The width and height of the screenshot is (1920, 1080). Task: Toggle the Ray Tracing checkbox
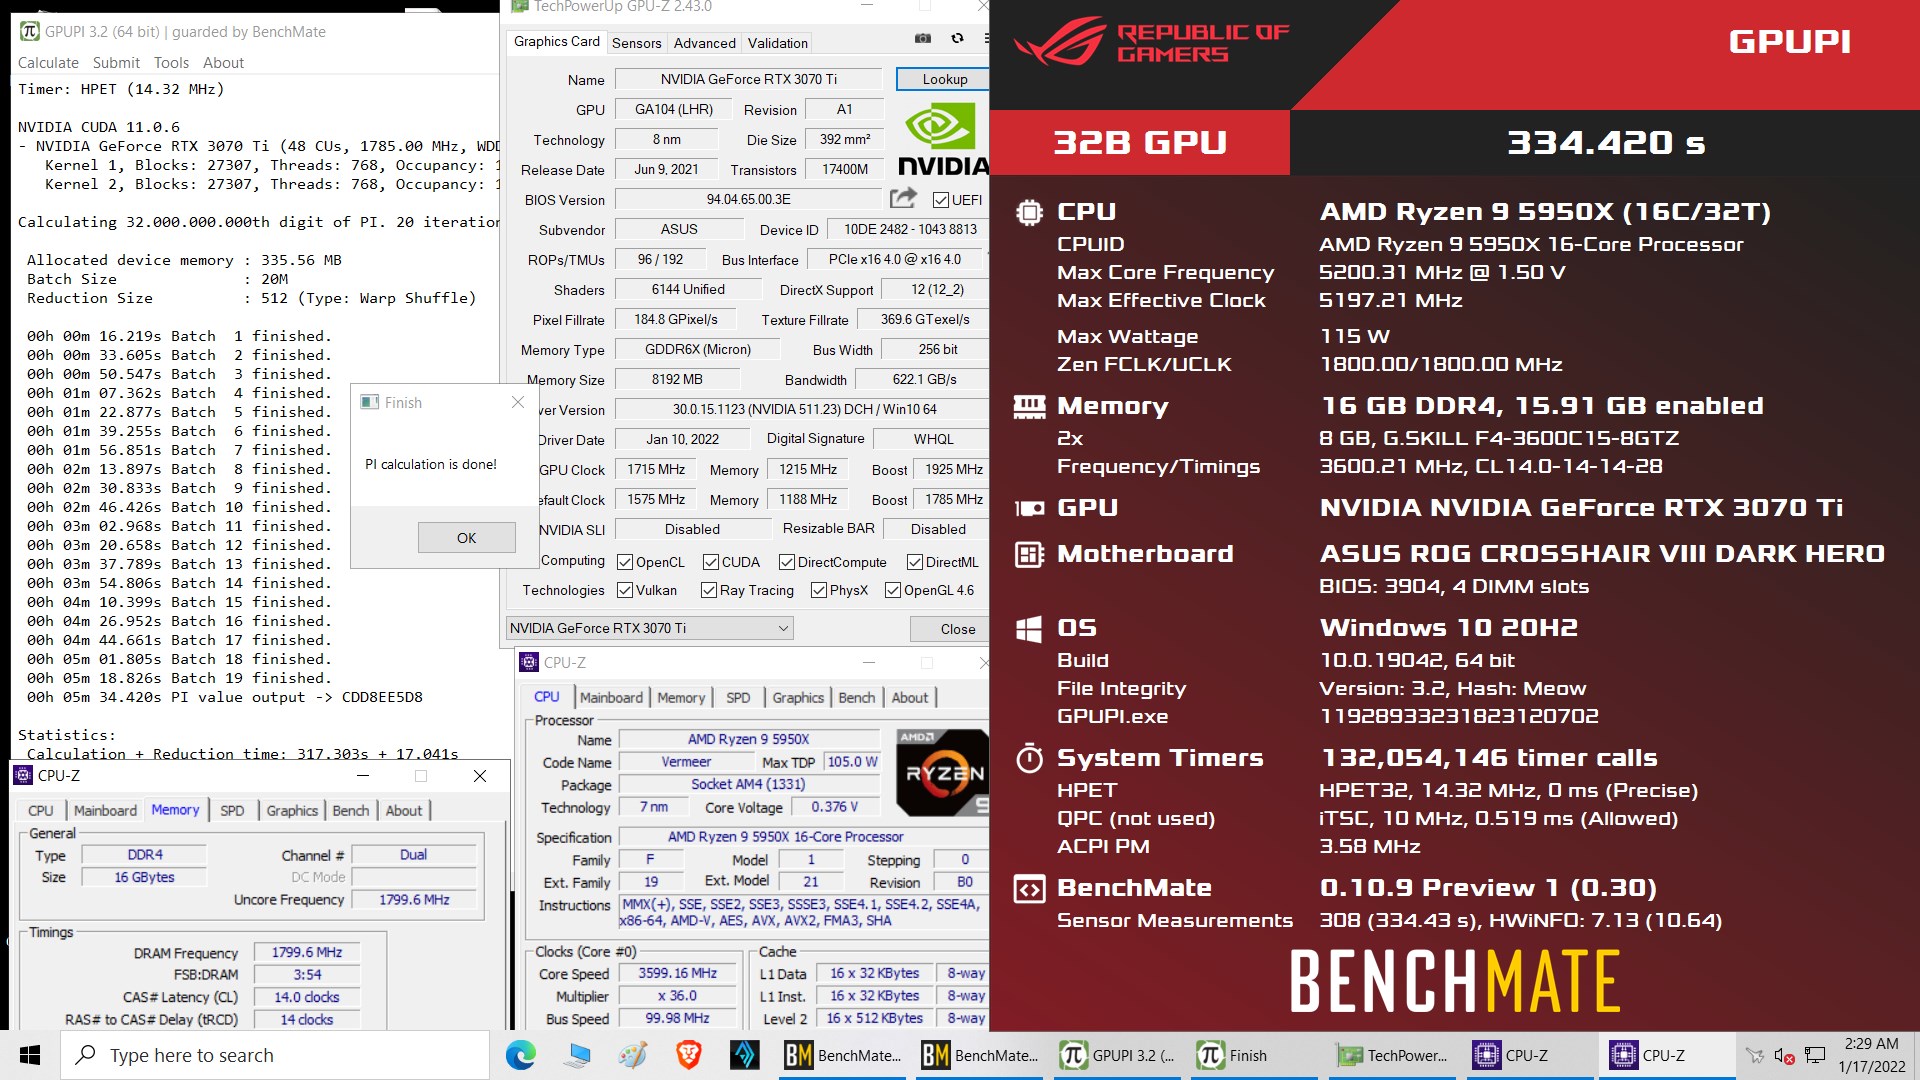pos(709,590)
